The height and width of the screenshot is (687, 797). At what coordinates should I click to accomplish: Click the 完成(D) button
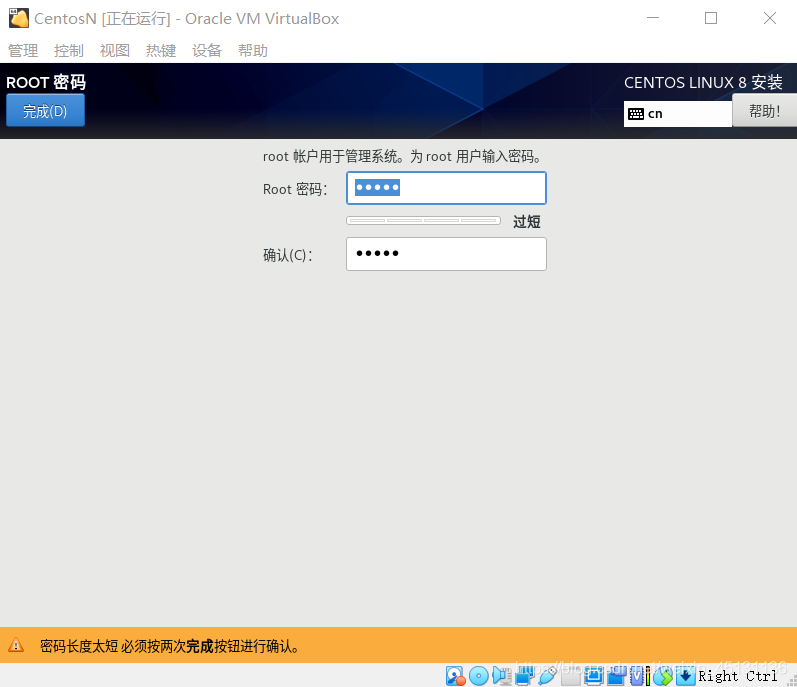pos(45,111)
